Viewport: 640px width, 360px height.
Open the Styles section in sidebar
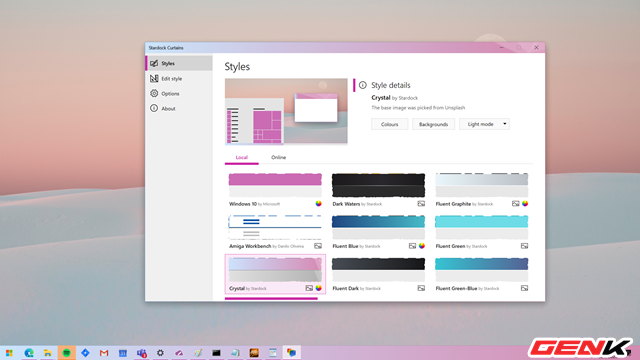pos(179,63)
